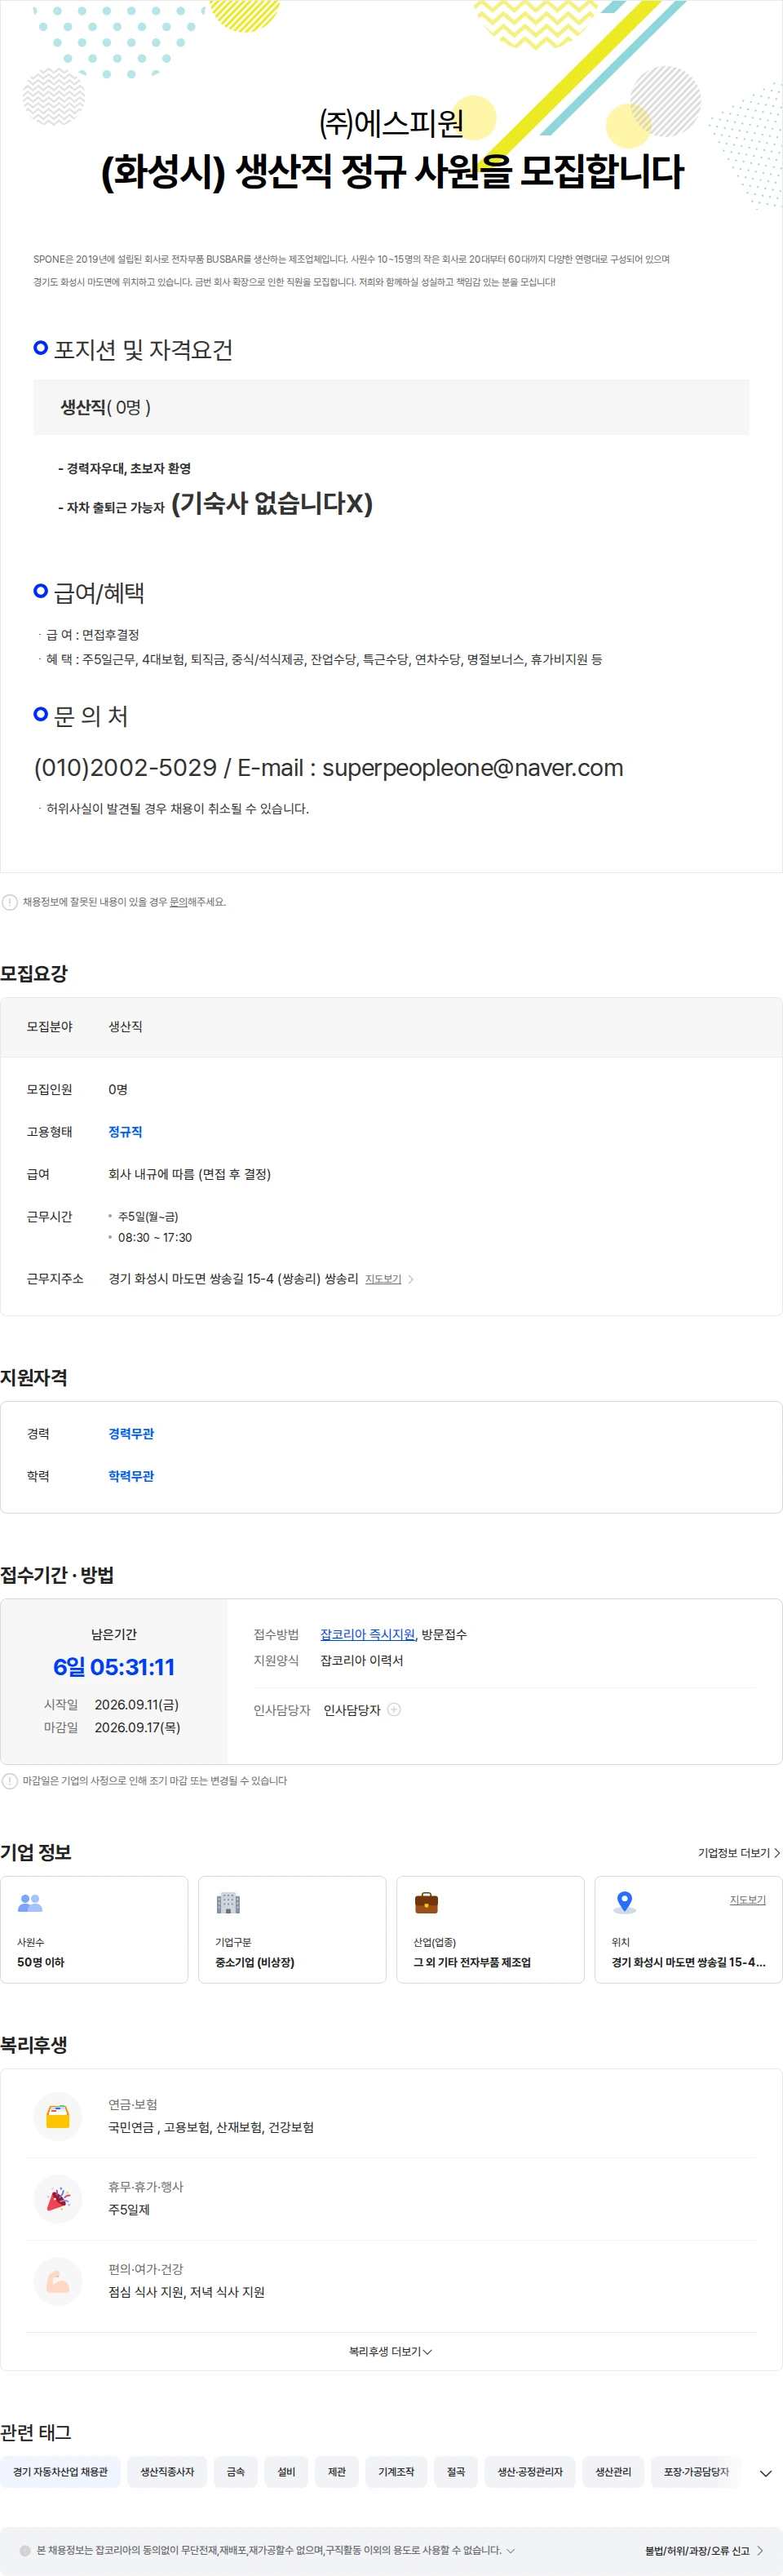Click the 2026.09.17(목) deadline date
This screenshot has width=783, height=2576.
(137, 1727)
